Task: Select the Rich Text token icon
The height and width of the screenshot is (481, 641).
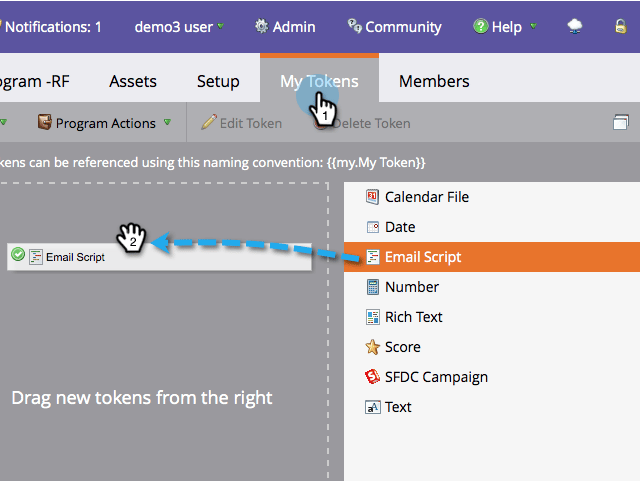Action: point(372,317)
